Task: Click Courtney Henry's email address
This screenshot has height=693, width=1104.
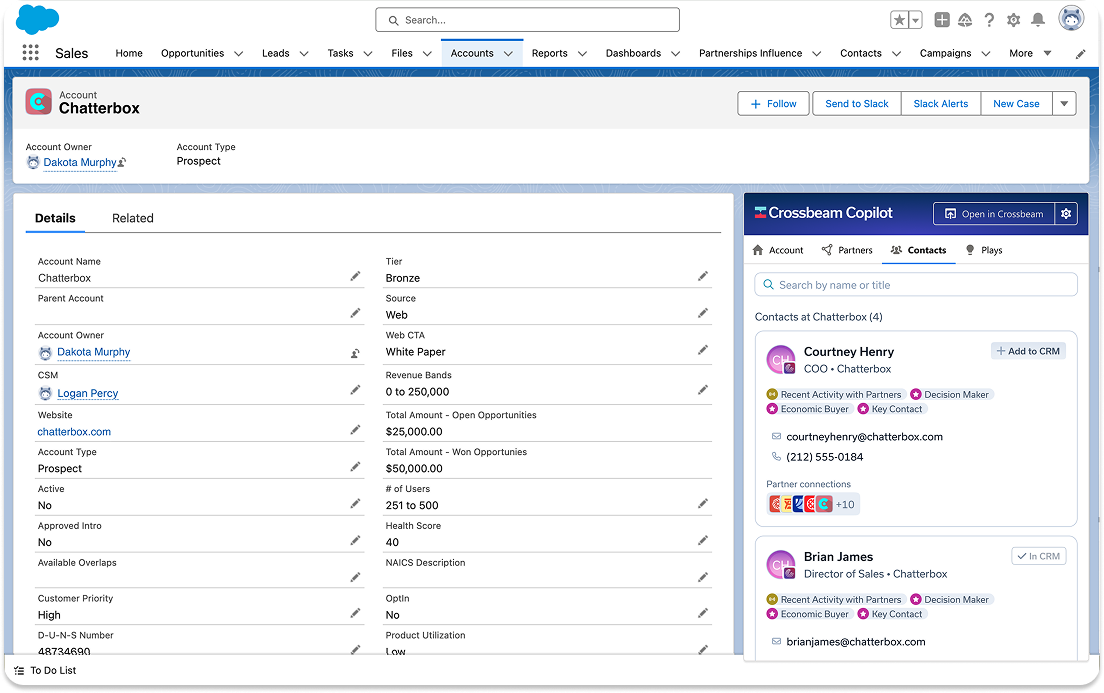Action: (864, 437)
